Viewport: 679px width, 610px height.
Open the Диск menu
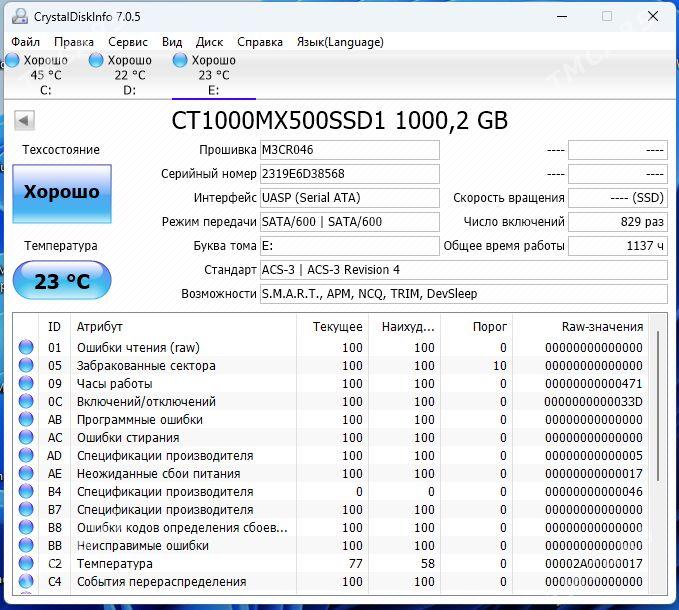[x=209, y=42]
